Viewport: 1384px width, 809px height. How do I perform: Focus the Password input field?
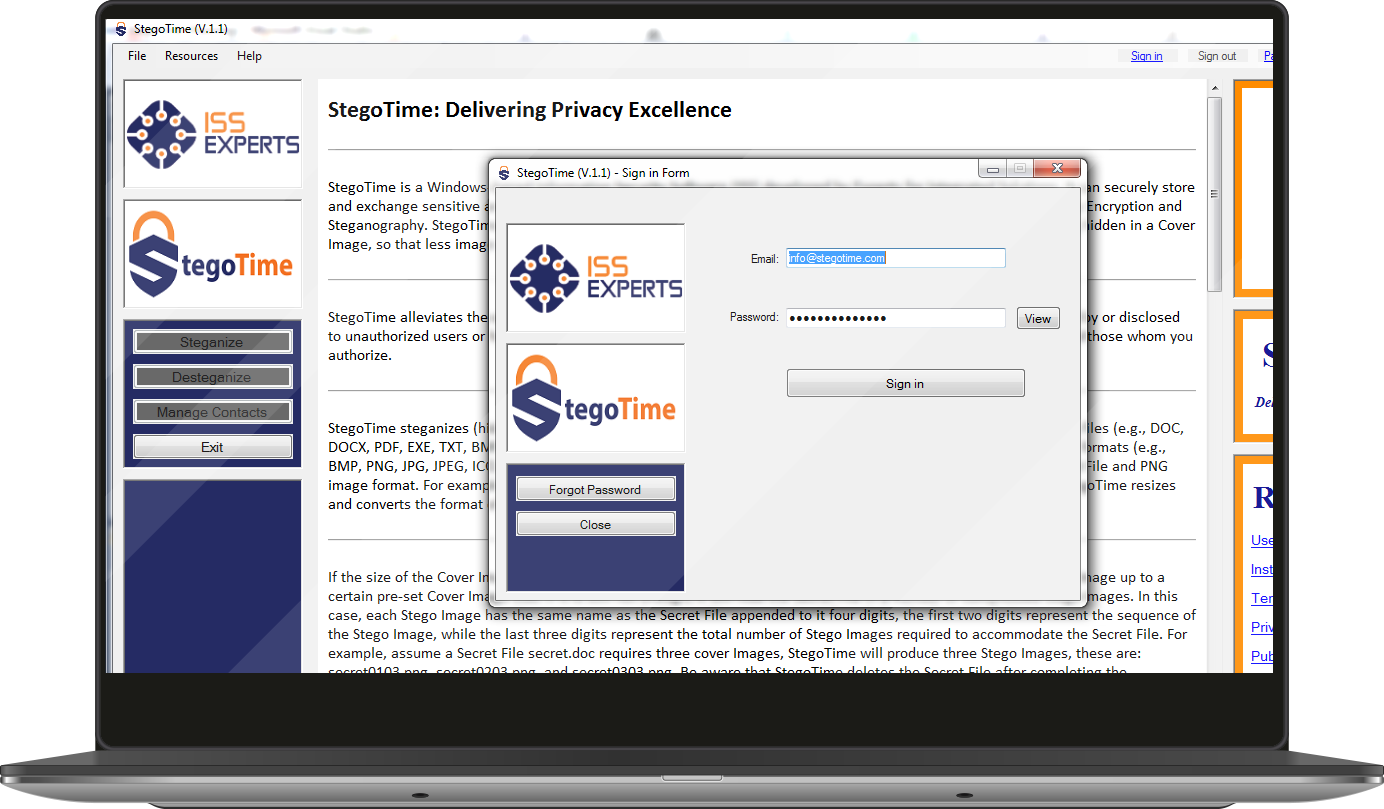point(895,318)
